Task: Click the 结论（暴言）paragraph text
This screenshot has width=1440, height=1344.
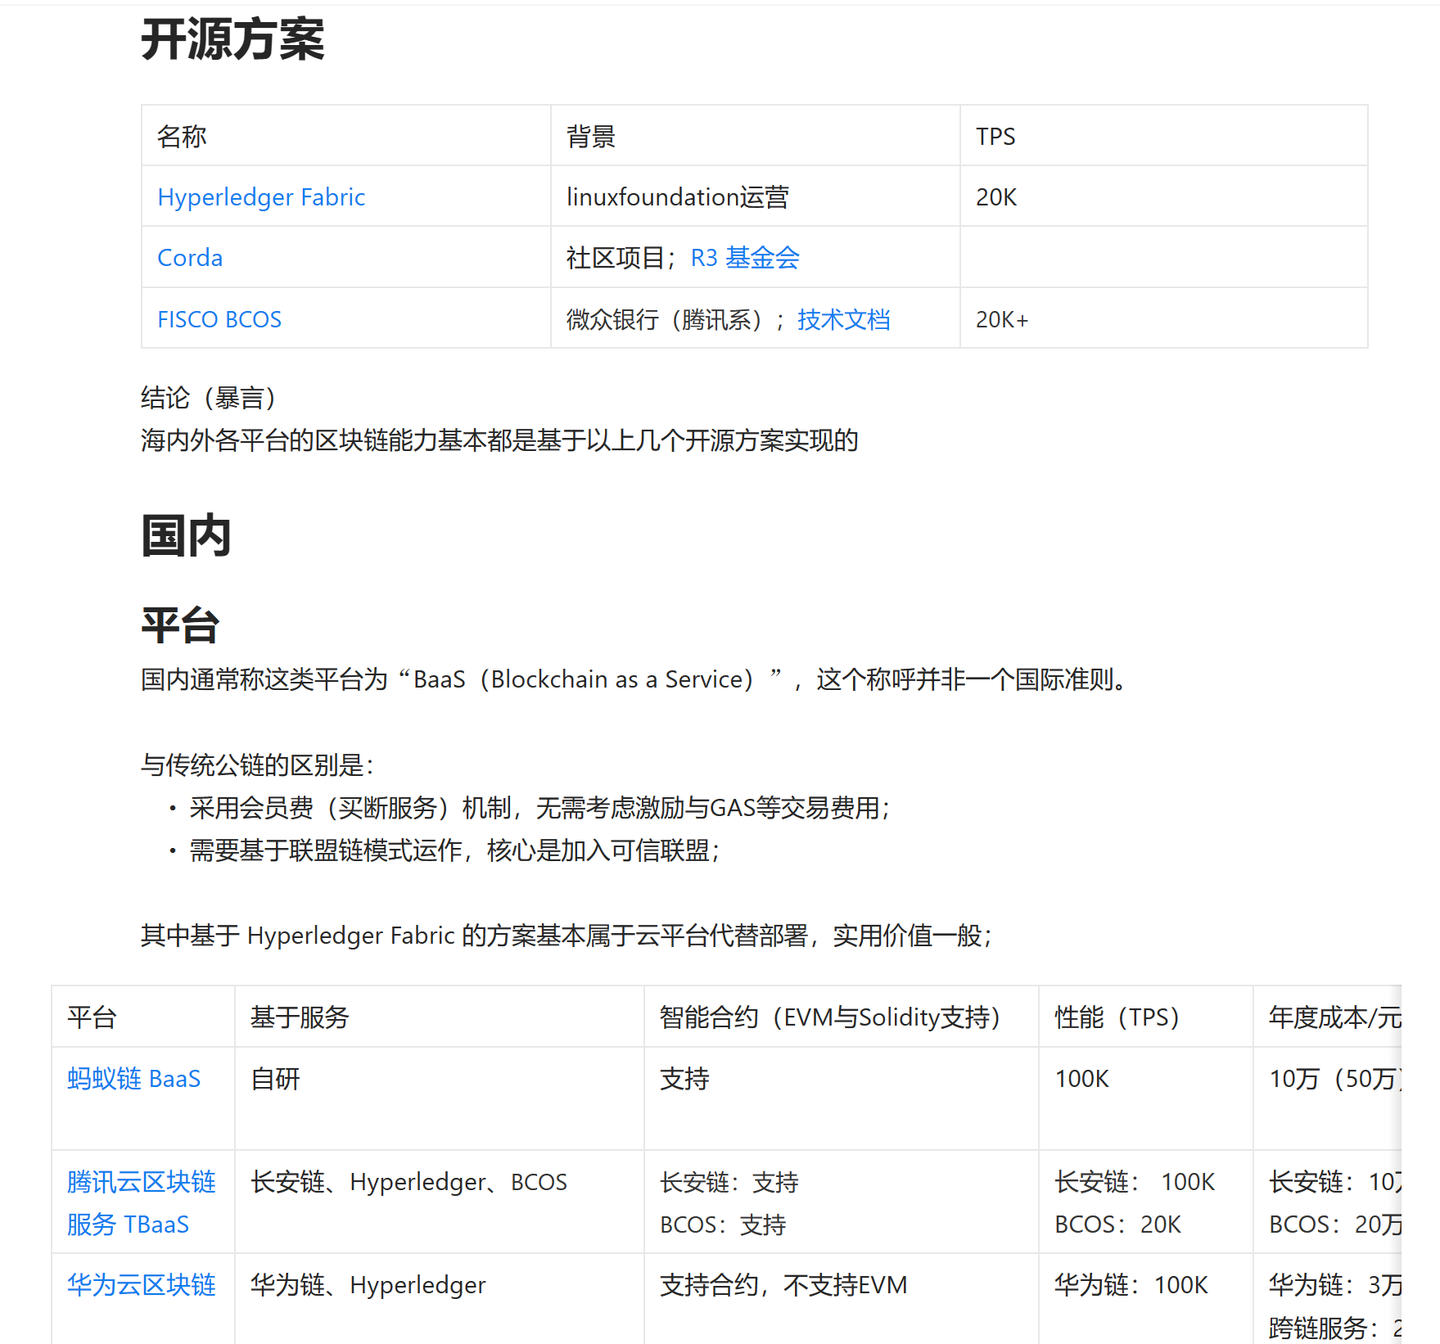Action: (209, 398)
